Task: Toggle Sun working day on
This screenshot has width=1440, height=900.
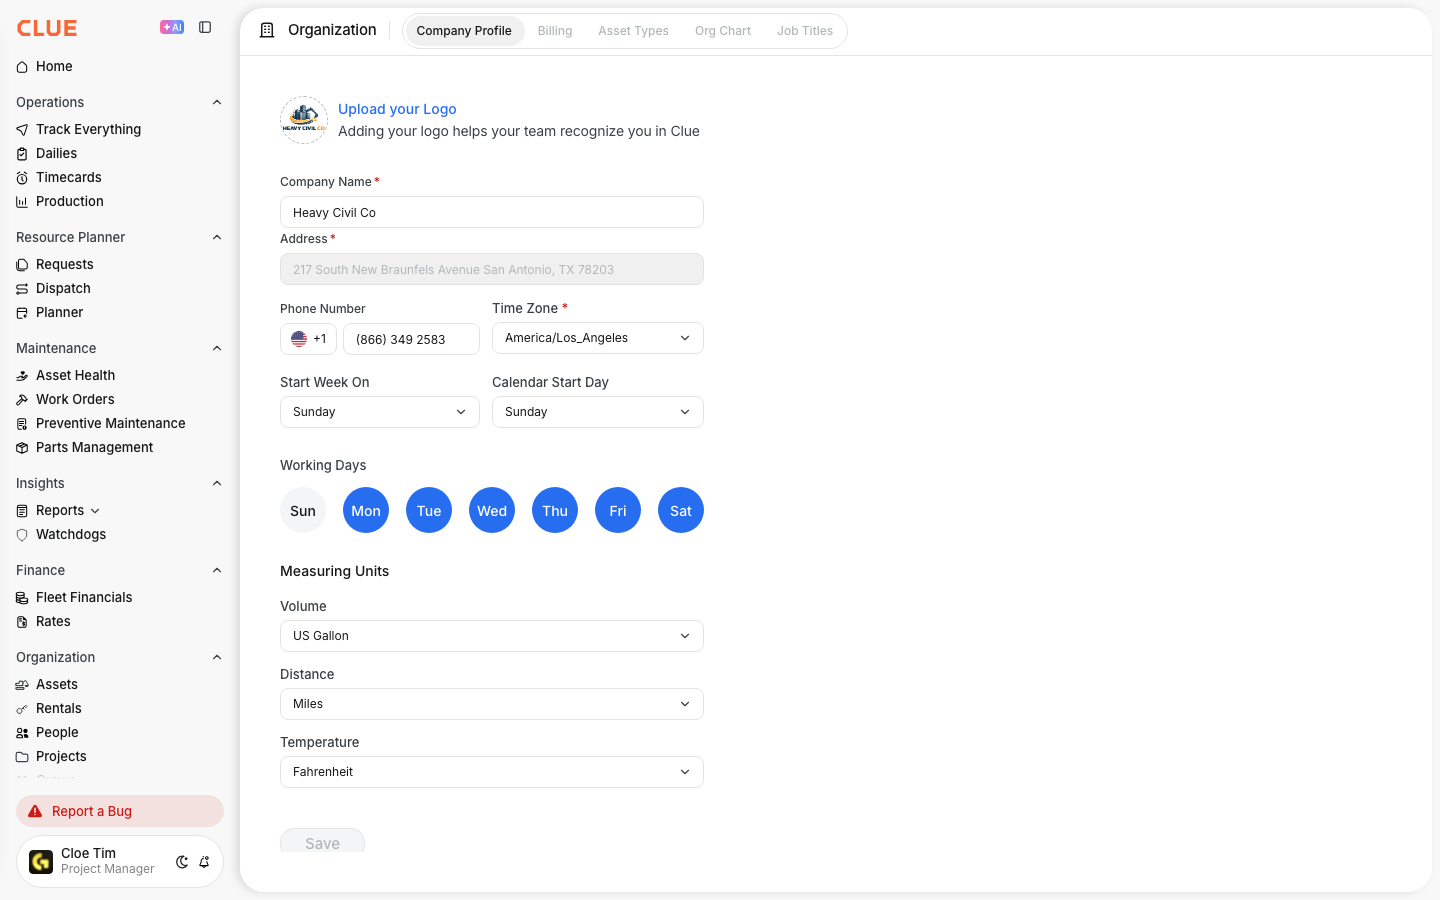Action: tap(303, 510)
